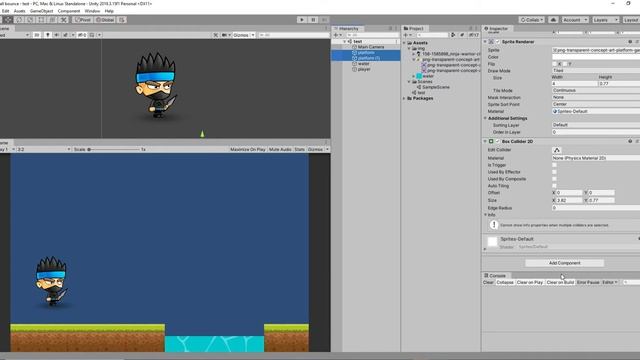The image size is (640, 360).
Task: Select player object in Hierarchy
Action: (x=364, y=69)
